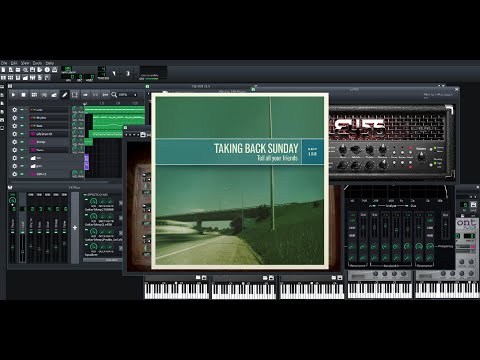Play the song in Song Editor
The width and height of the screenshot is (480, 360).
13,95
